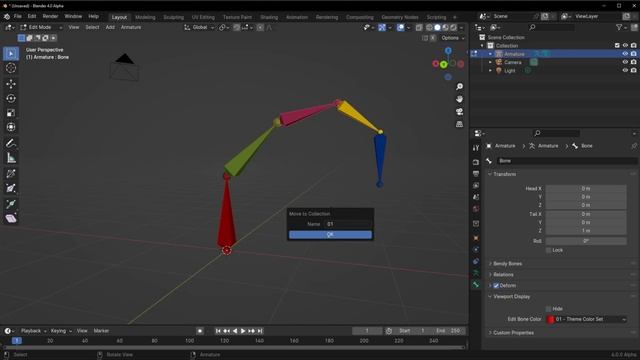Expand Armature in outliner tree

pos(491,54)
